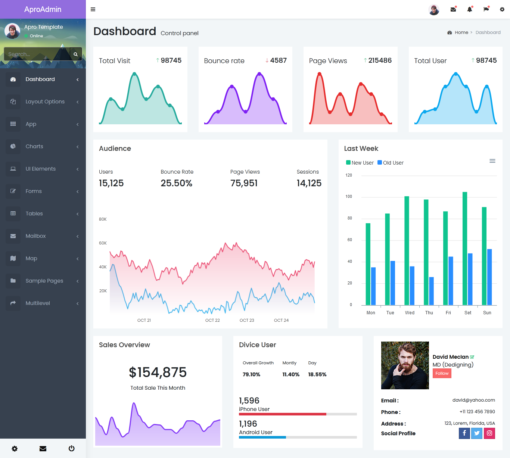Expand the Tables menu chevron
The height and width of the screenshot is (458, 510).
pyautogui.click(x=78, y=214)
